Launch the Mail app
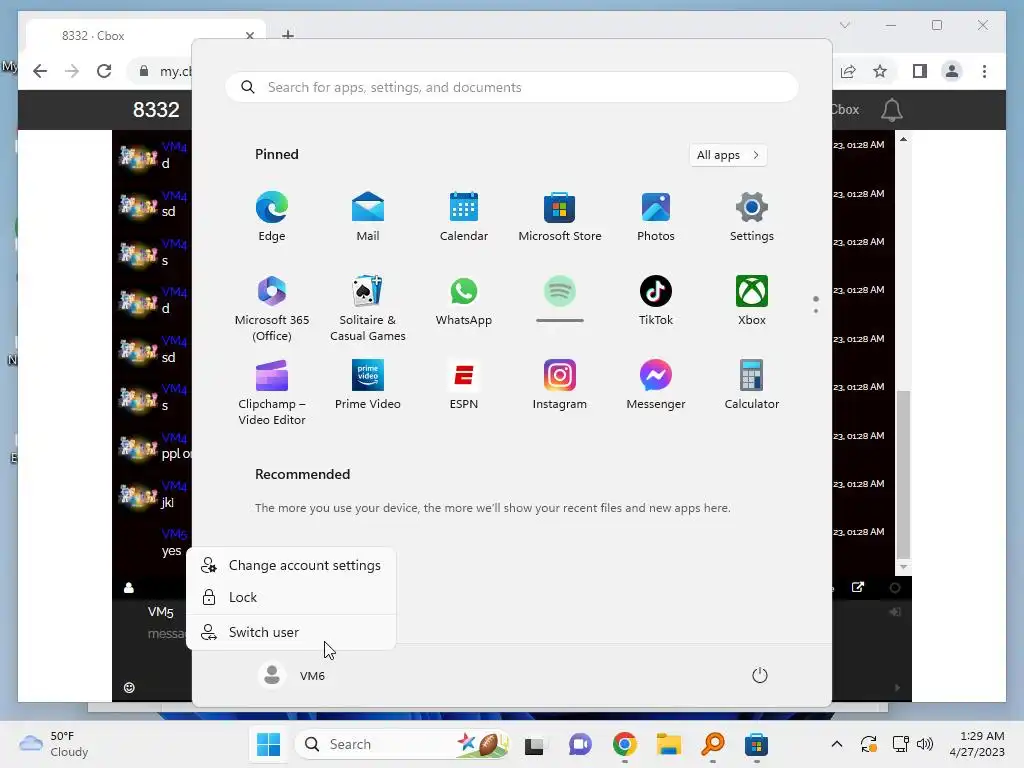 pos(368,217)
